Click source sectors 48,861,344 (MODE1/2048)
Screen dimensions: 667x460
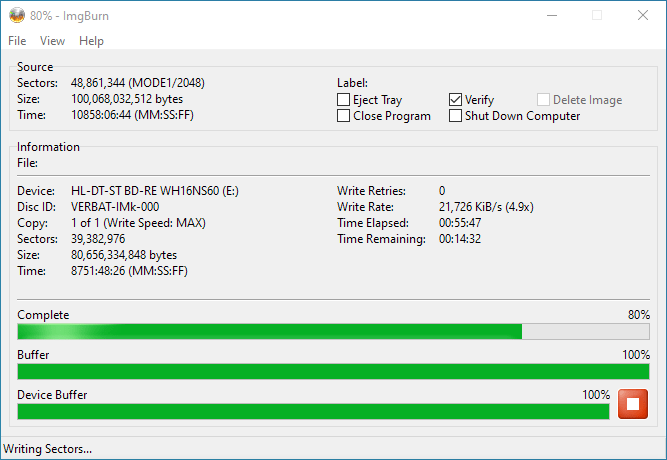tap(138, 83)
